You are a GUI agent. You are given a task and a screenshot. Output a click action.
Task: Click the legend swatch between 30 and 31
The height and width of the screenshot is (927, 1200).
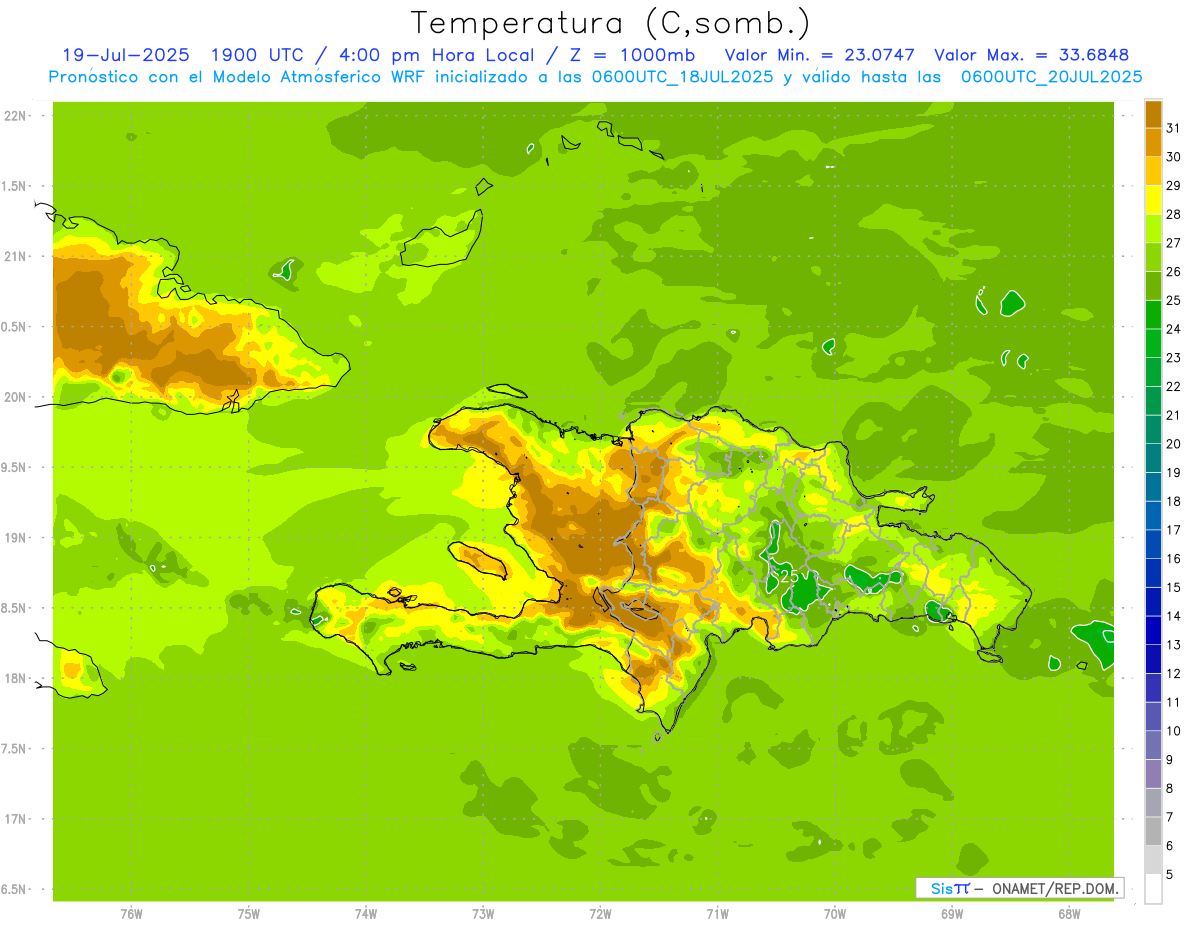1153,142
